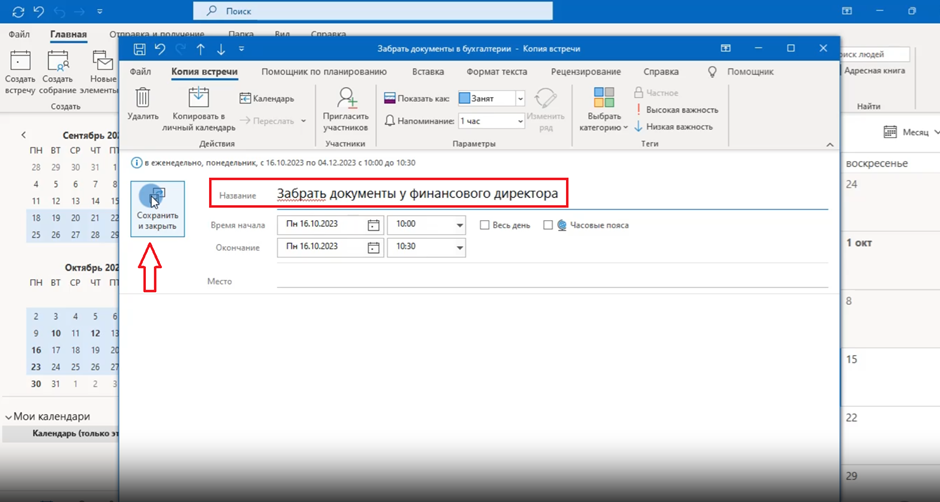The height and width of the screenshot is (502, 940).
Task: Open Calendar (Календарь) from the ribbon
Action: click(266, 98)
